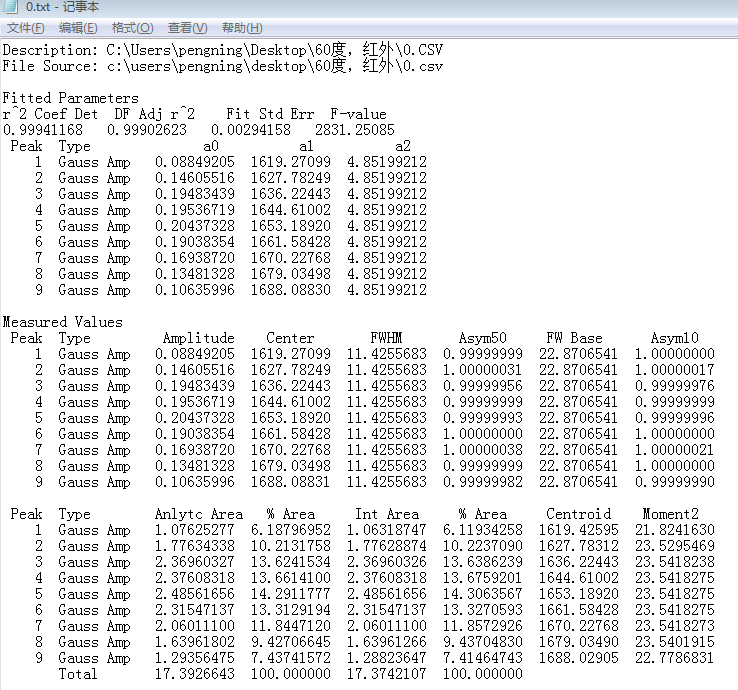Click Centroid value 1619.42595
The height and width of the screenshot is (690, 738).
coord(578,530)
